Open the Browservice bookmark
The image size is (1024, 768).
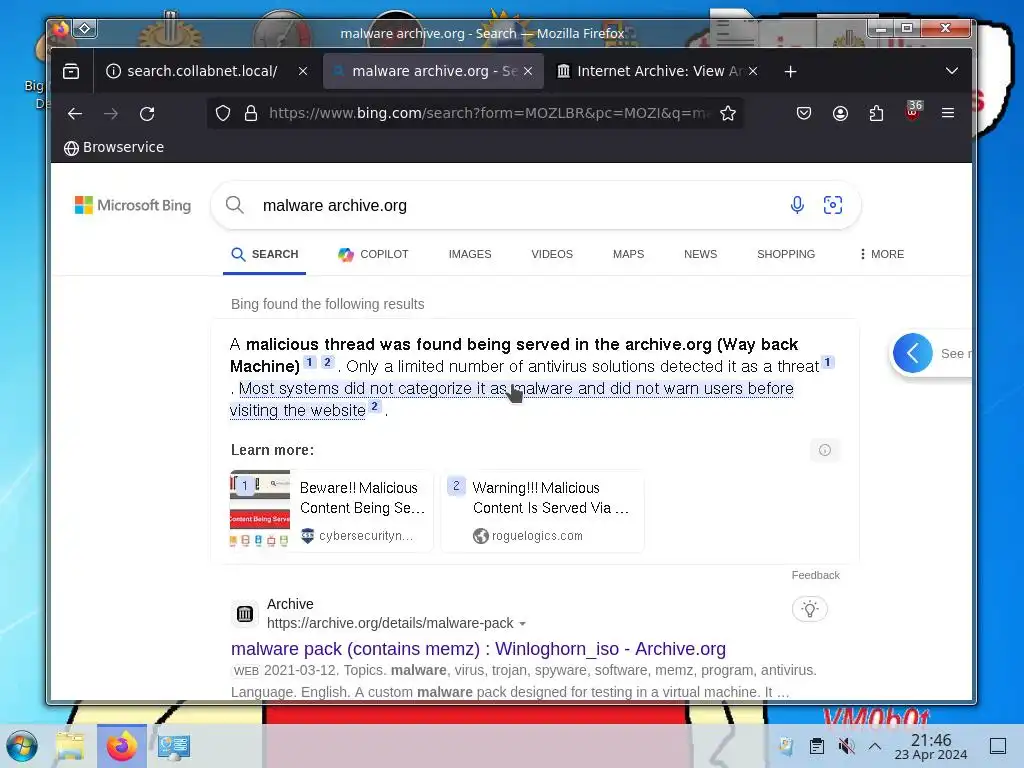pos(114,148)
